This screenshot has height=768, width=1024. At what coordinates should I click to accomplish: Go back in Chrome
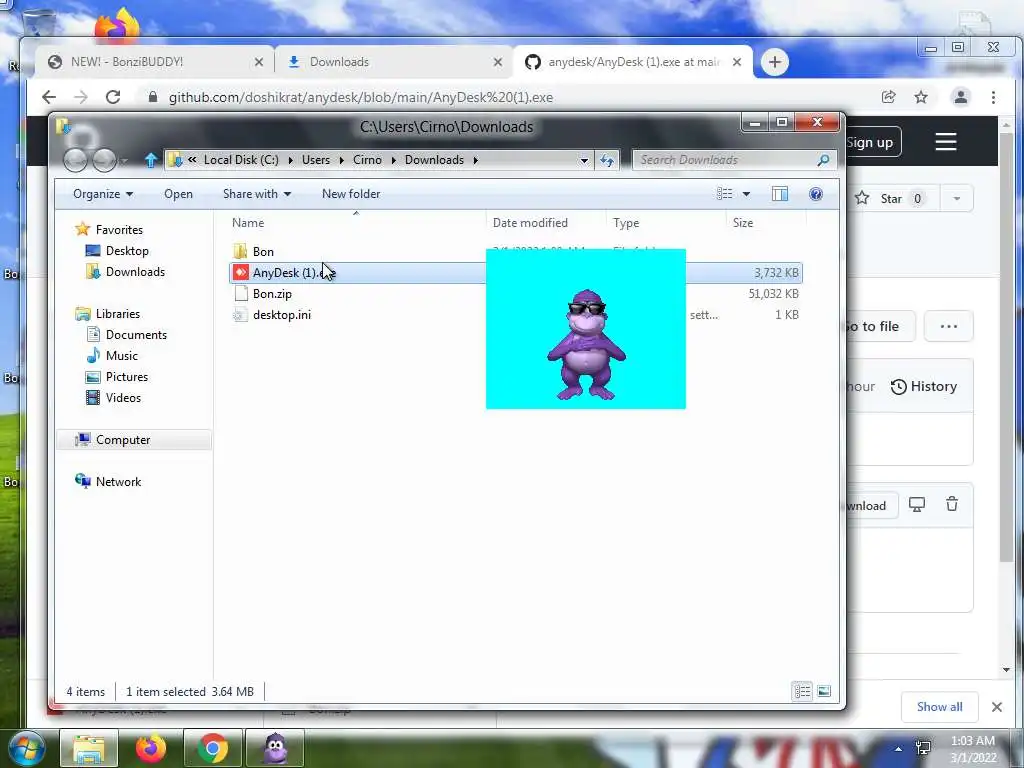(49, 97)
